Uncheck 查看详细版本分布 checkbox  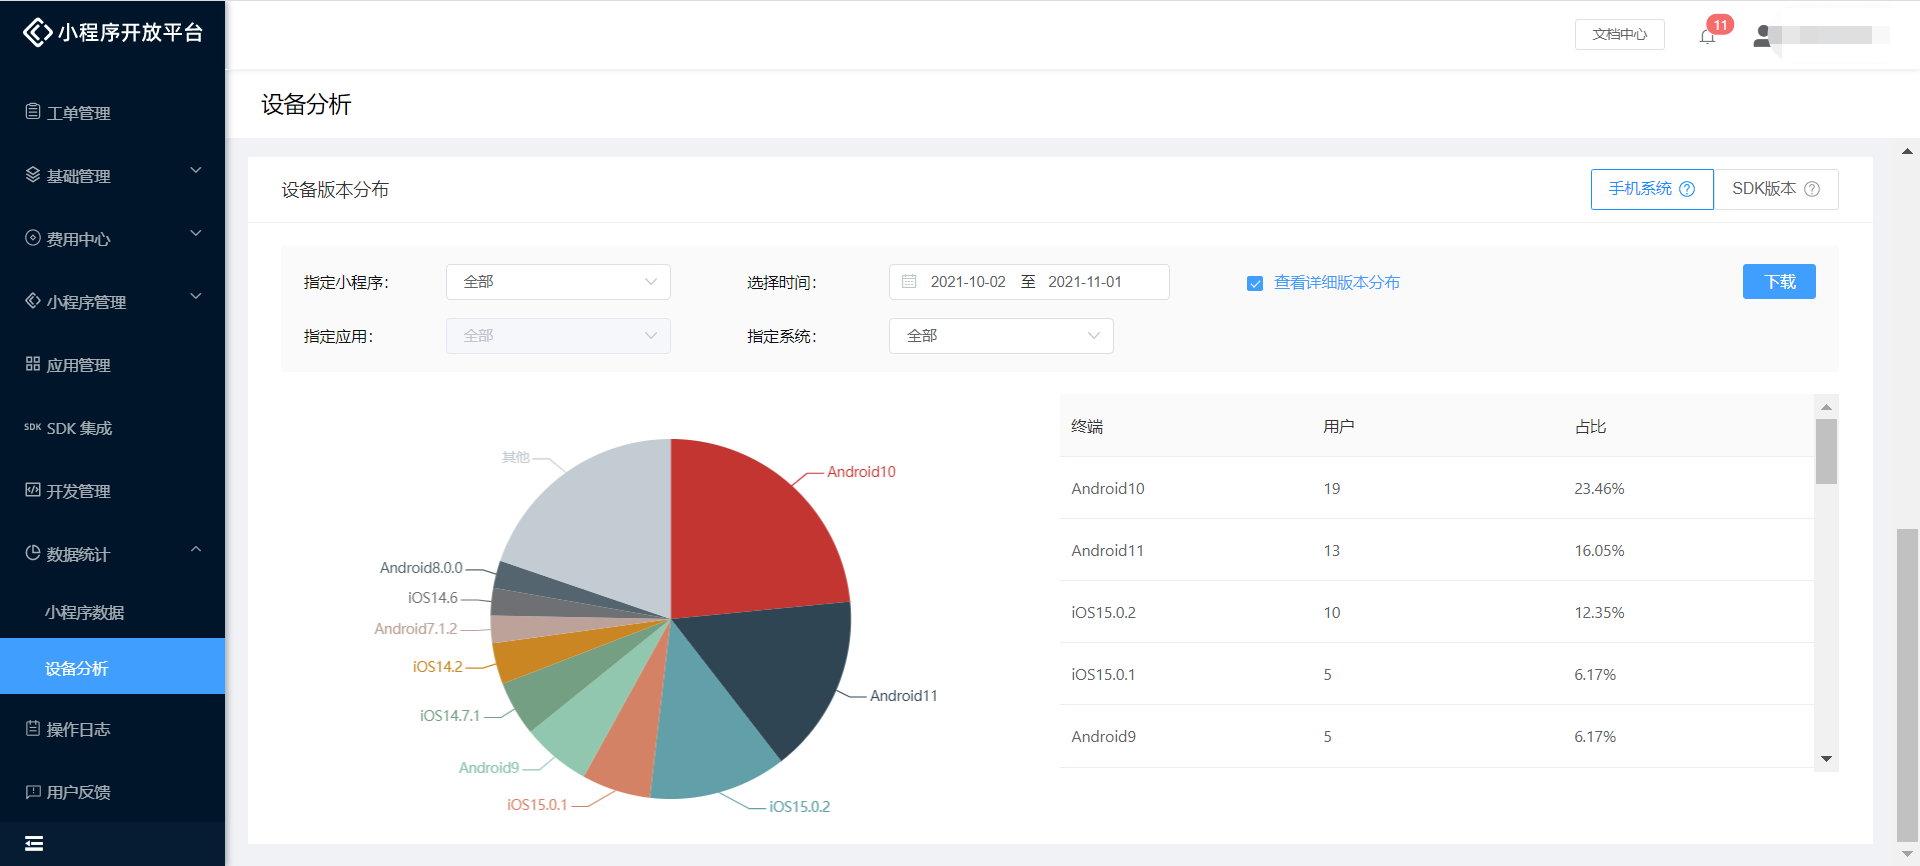(1255, 283)
